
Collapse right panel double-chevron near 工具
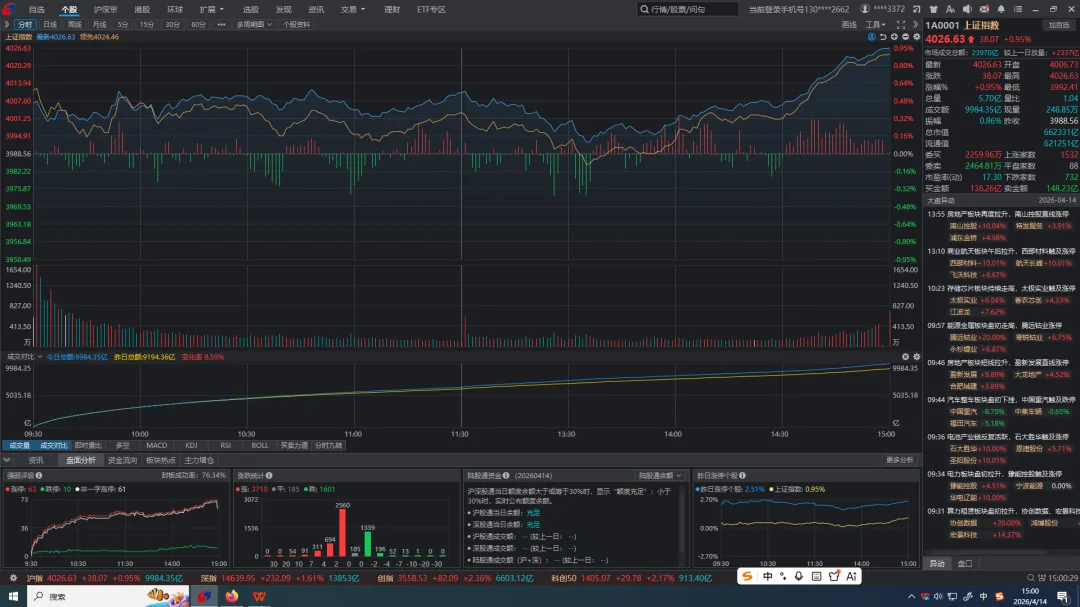click(915, 24)
